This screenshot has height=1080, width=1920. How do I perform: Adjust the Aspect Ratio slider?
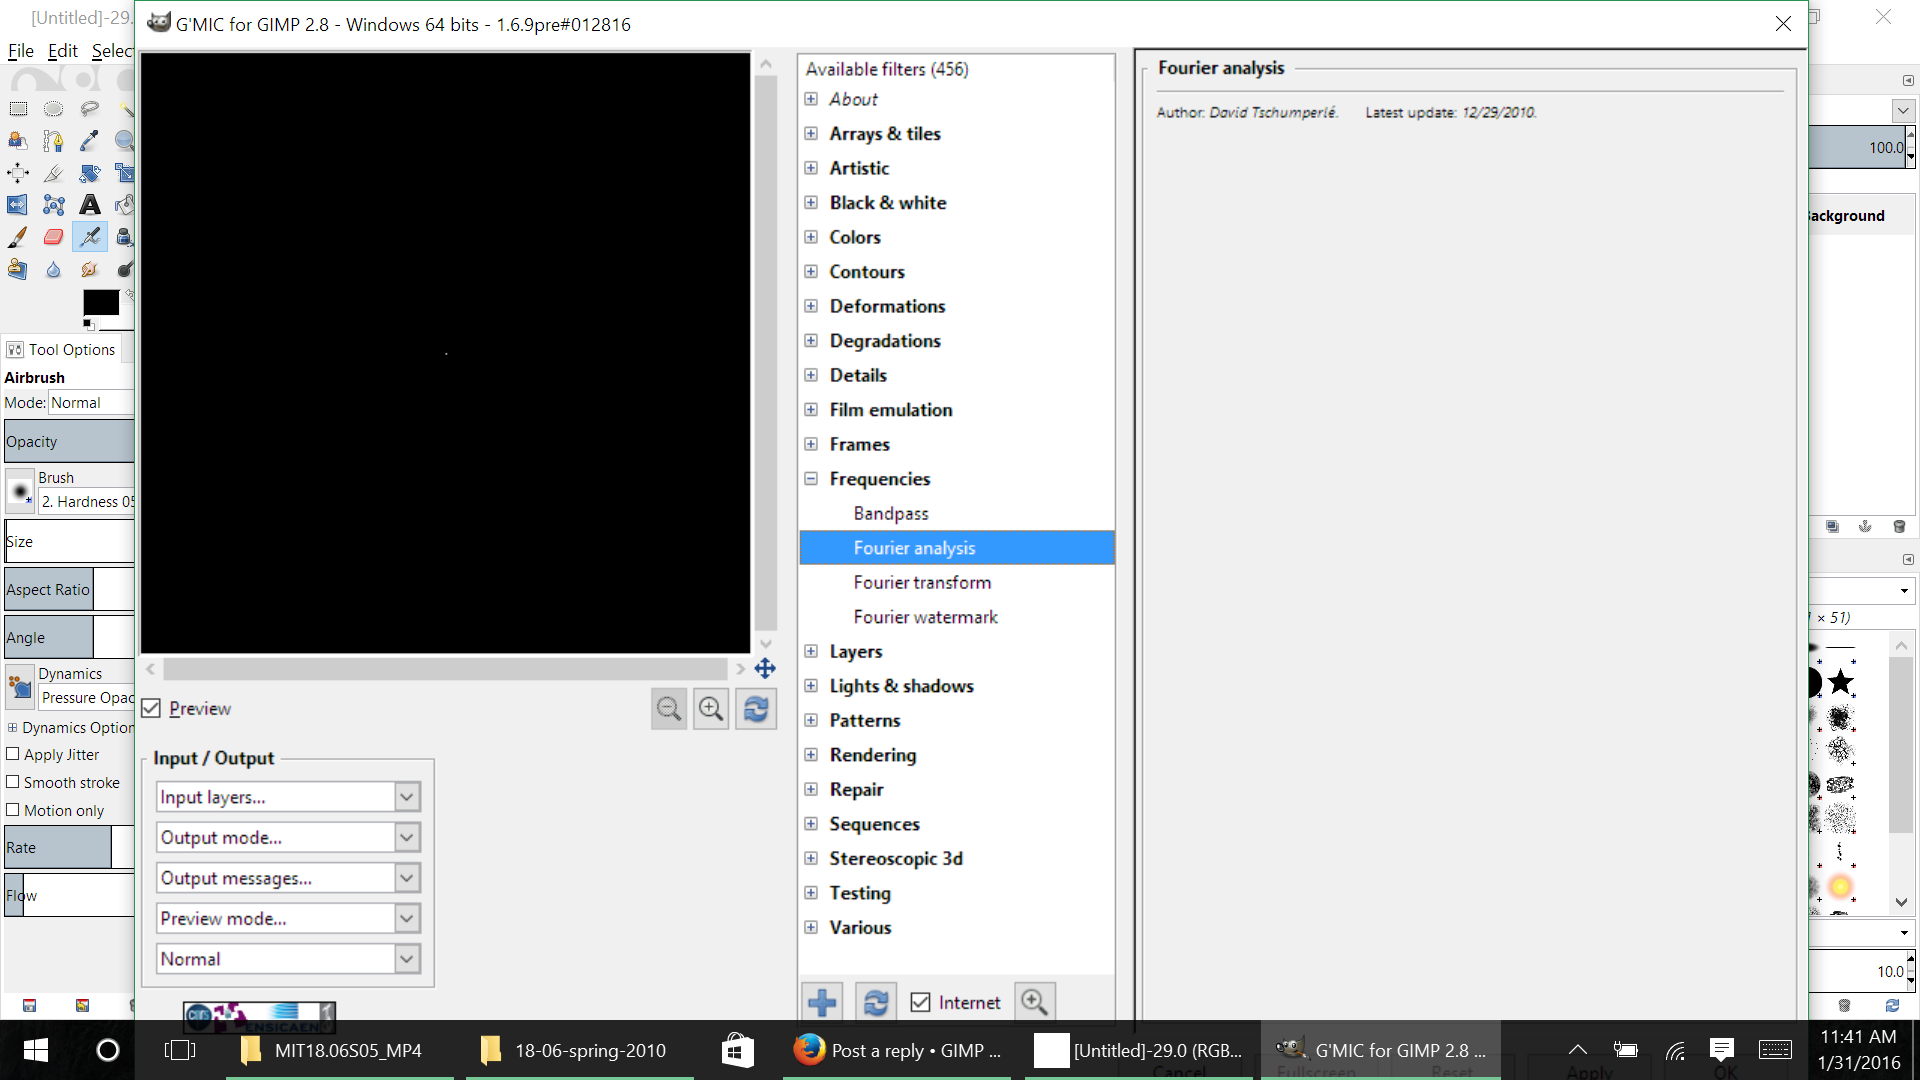(x=69, y=589)
